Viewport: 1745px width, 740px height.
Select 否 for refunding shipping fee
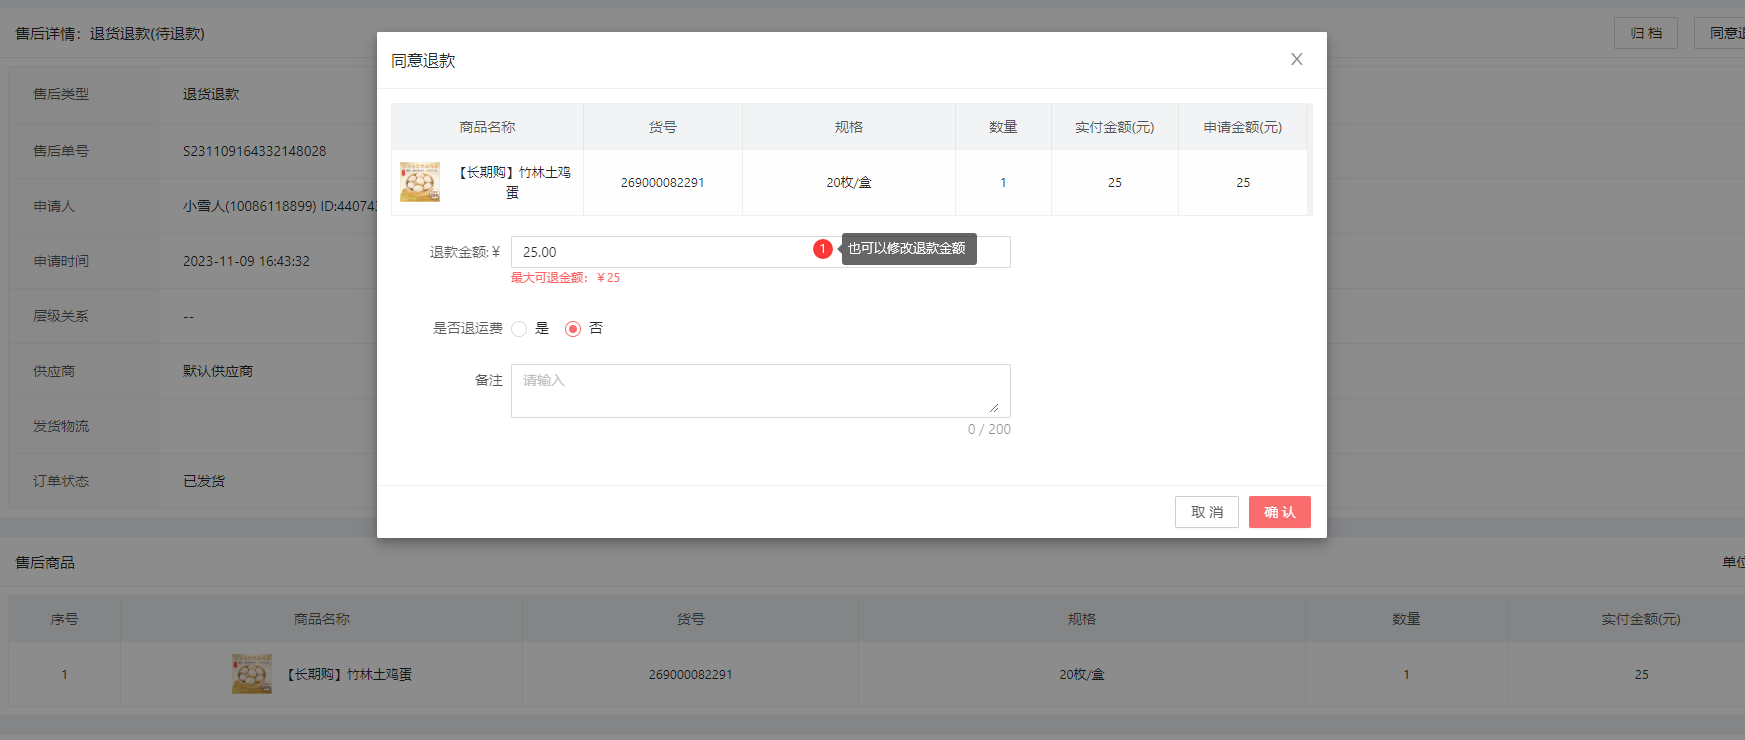(x=573, y=329)
